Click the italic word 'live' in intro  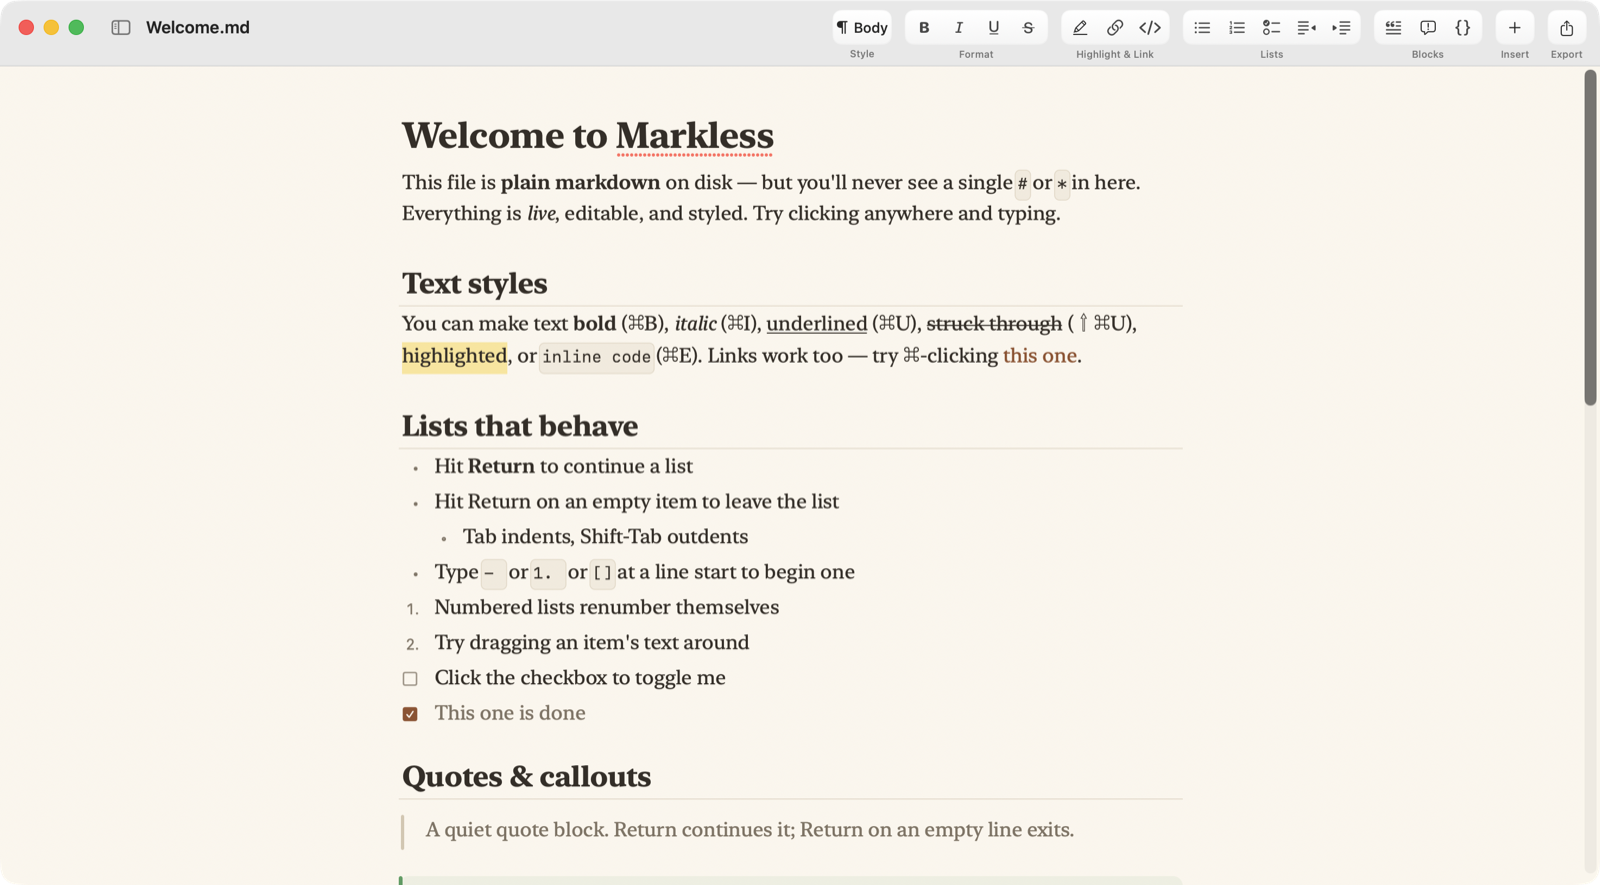541,214
